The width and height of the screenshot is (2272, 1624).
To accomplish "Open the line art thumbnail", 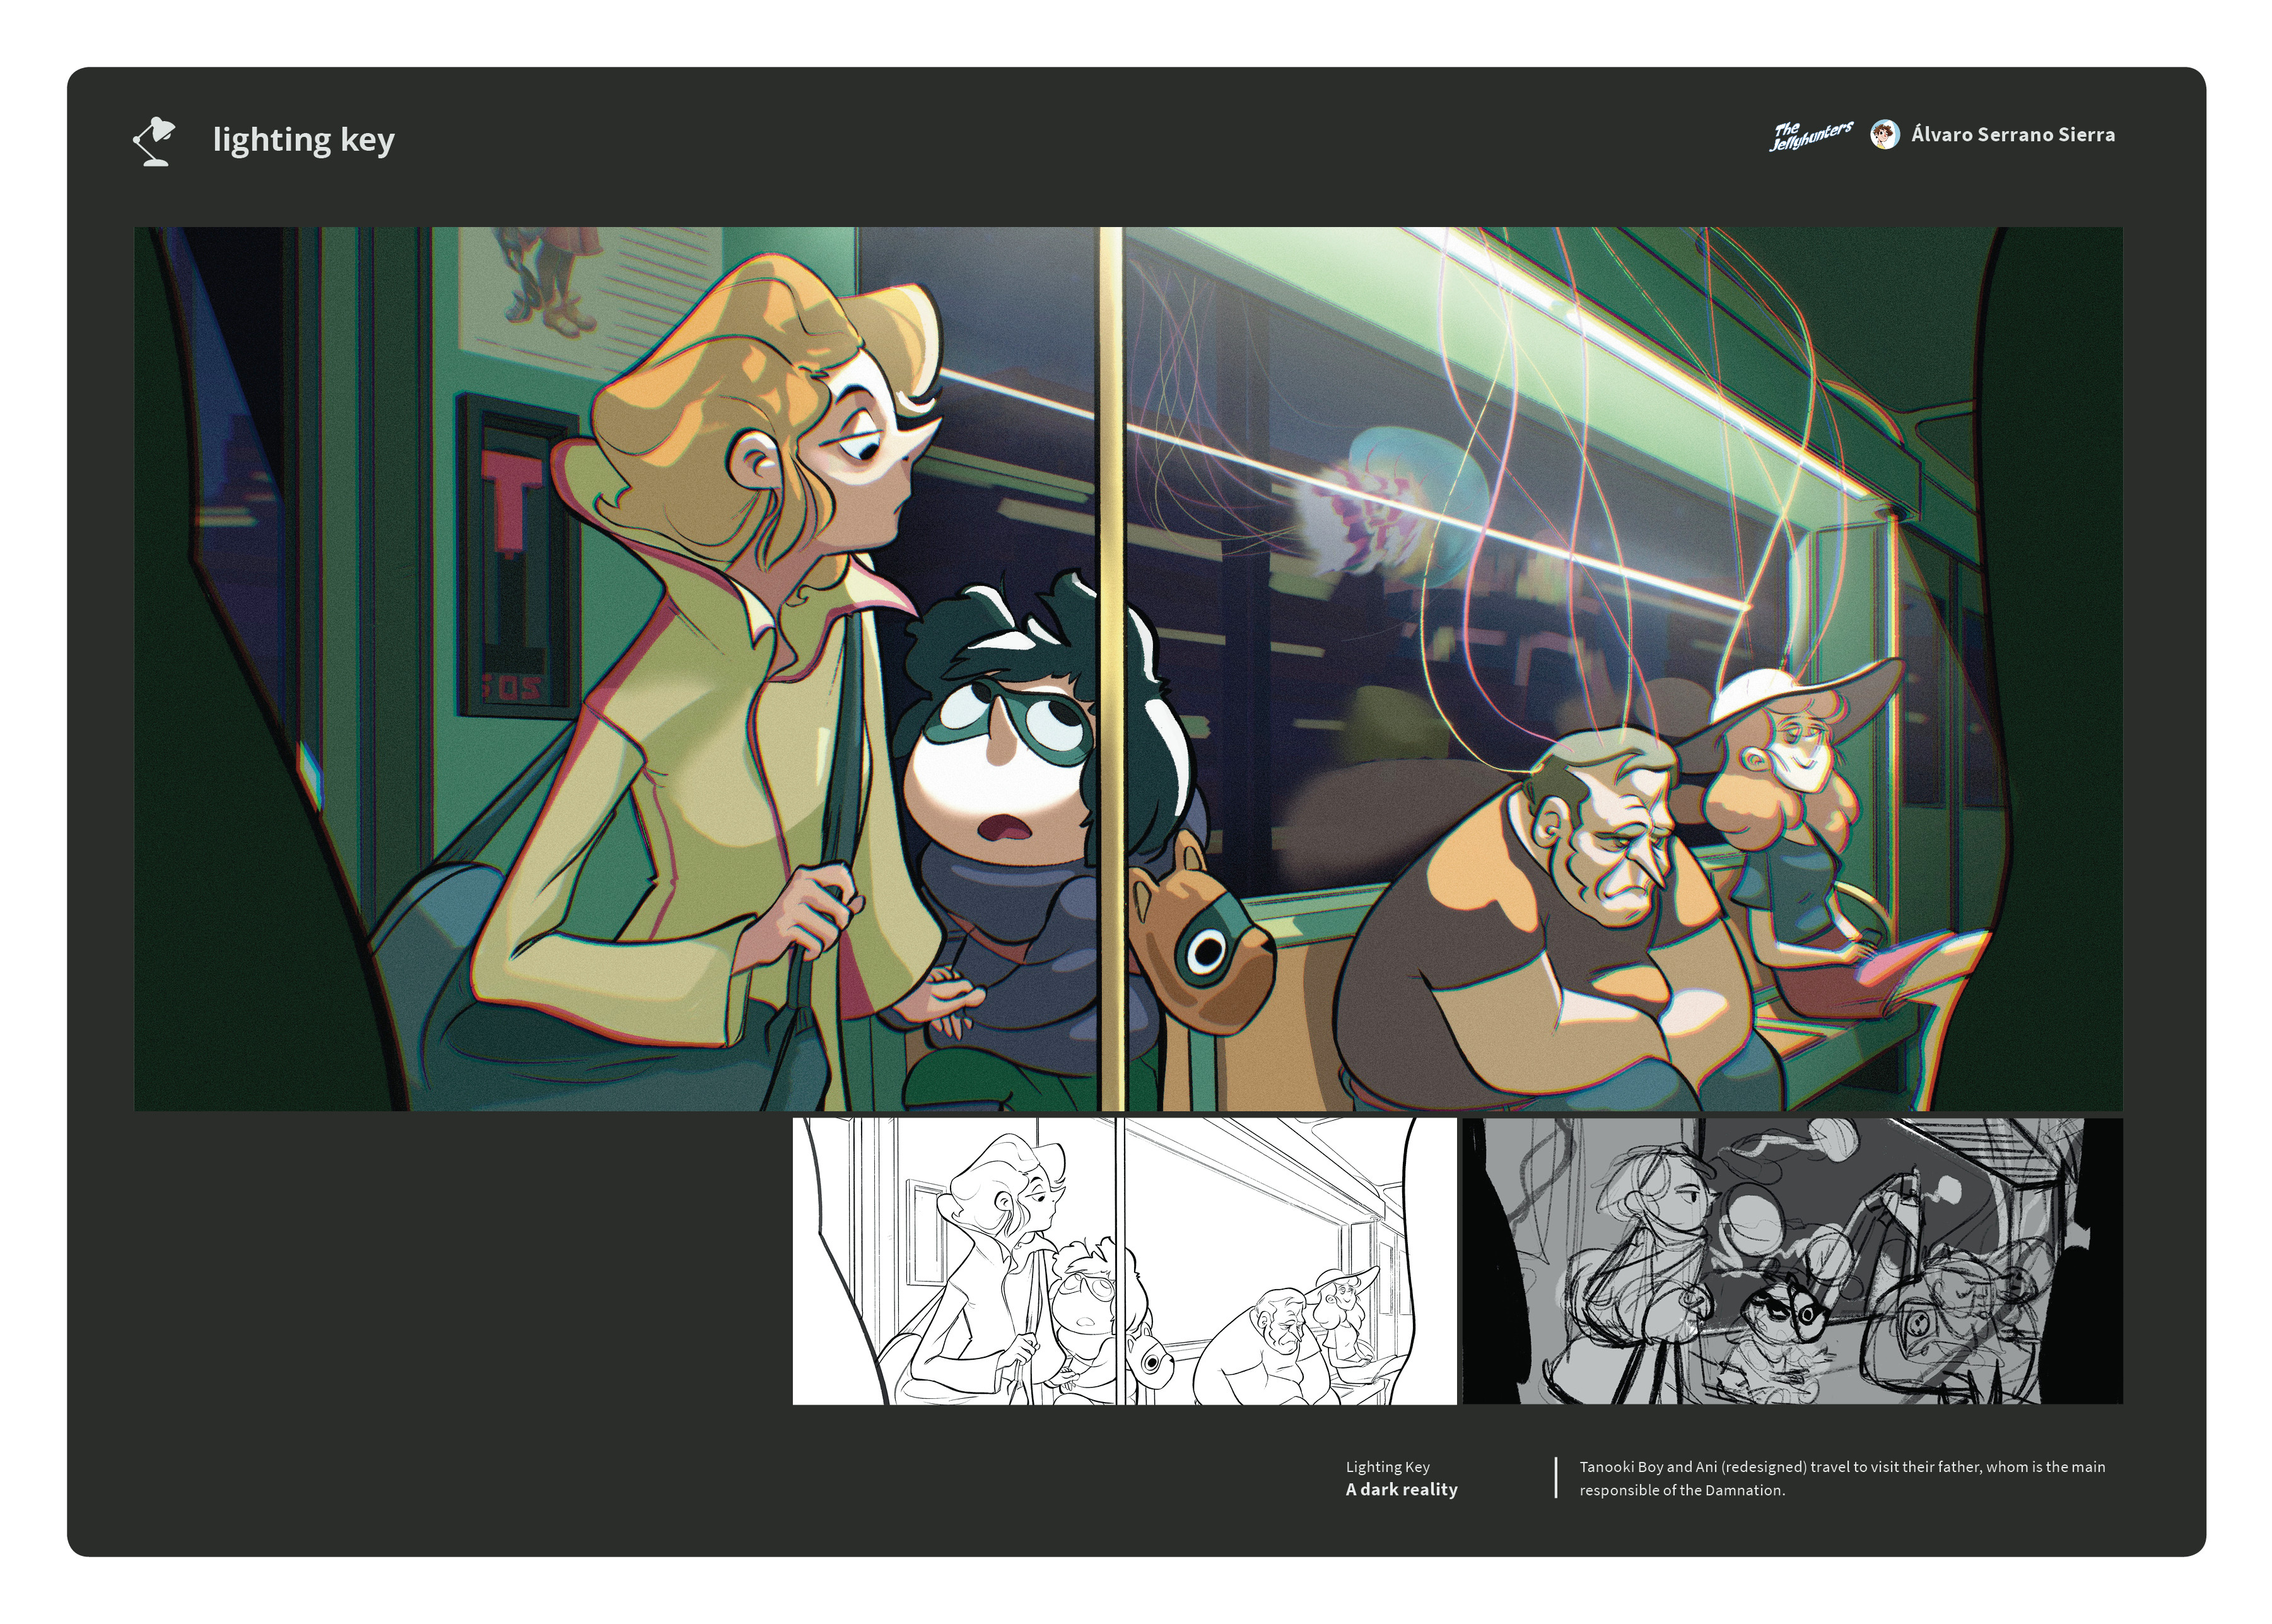I will 1124,1261.
